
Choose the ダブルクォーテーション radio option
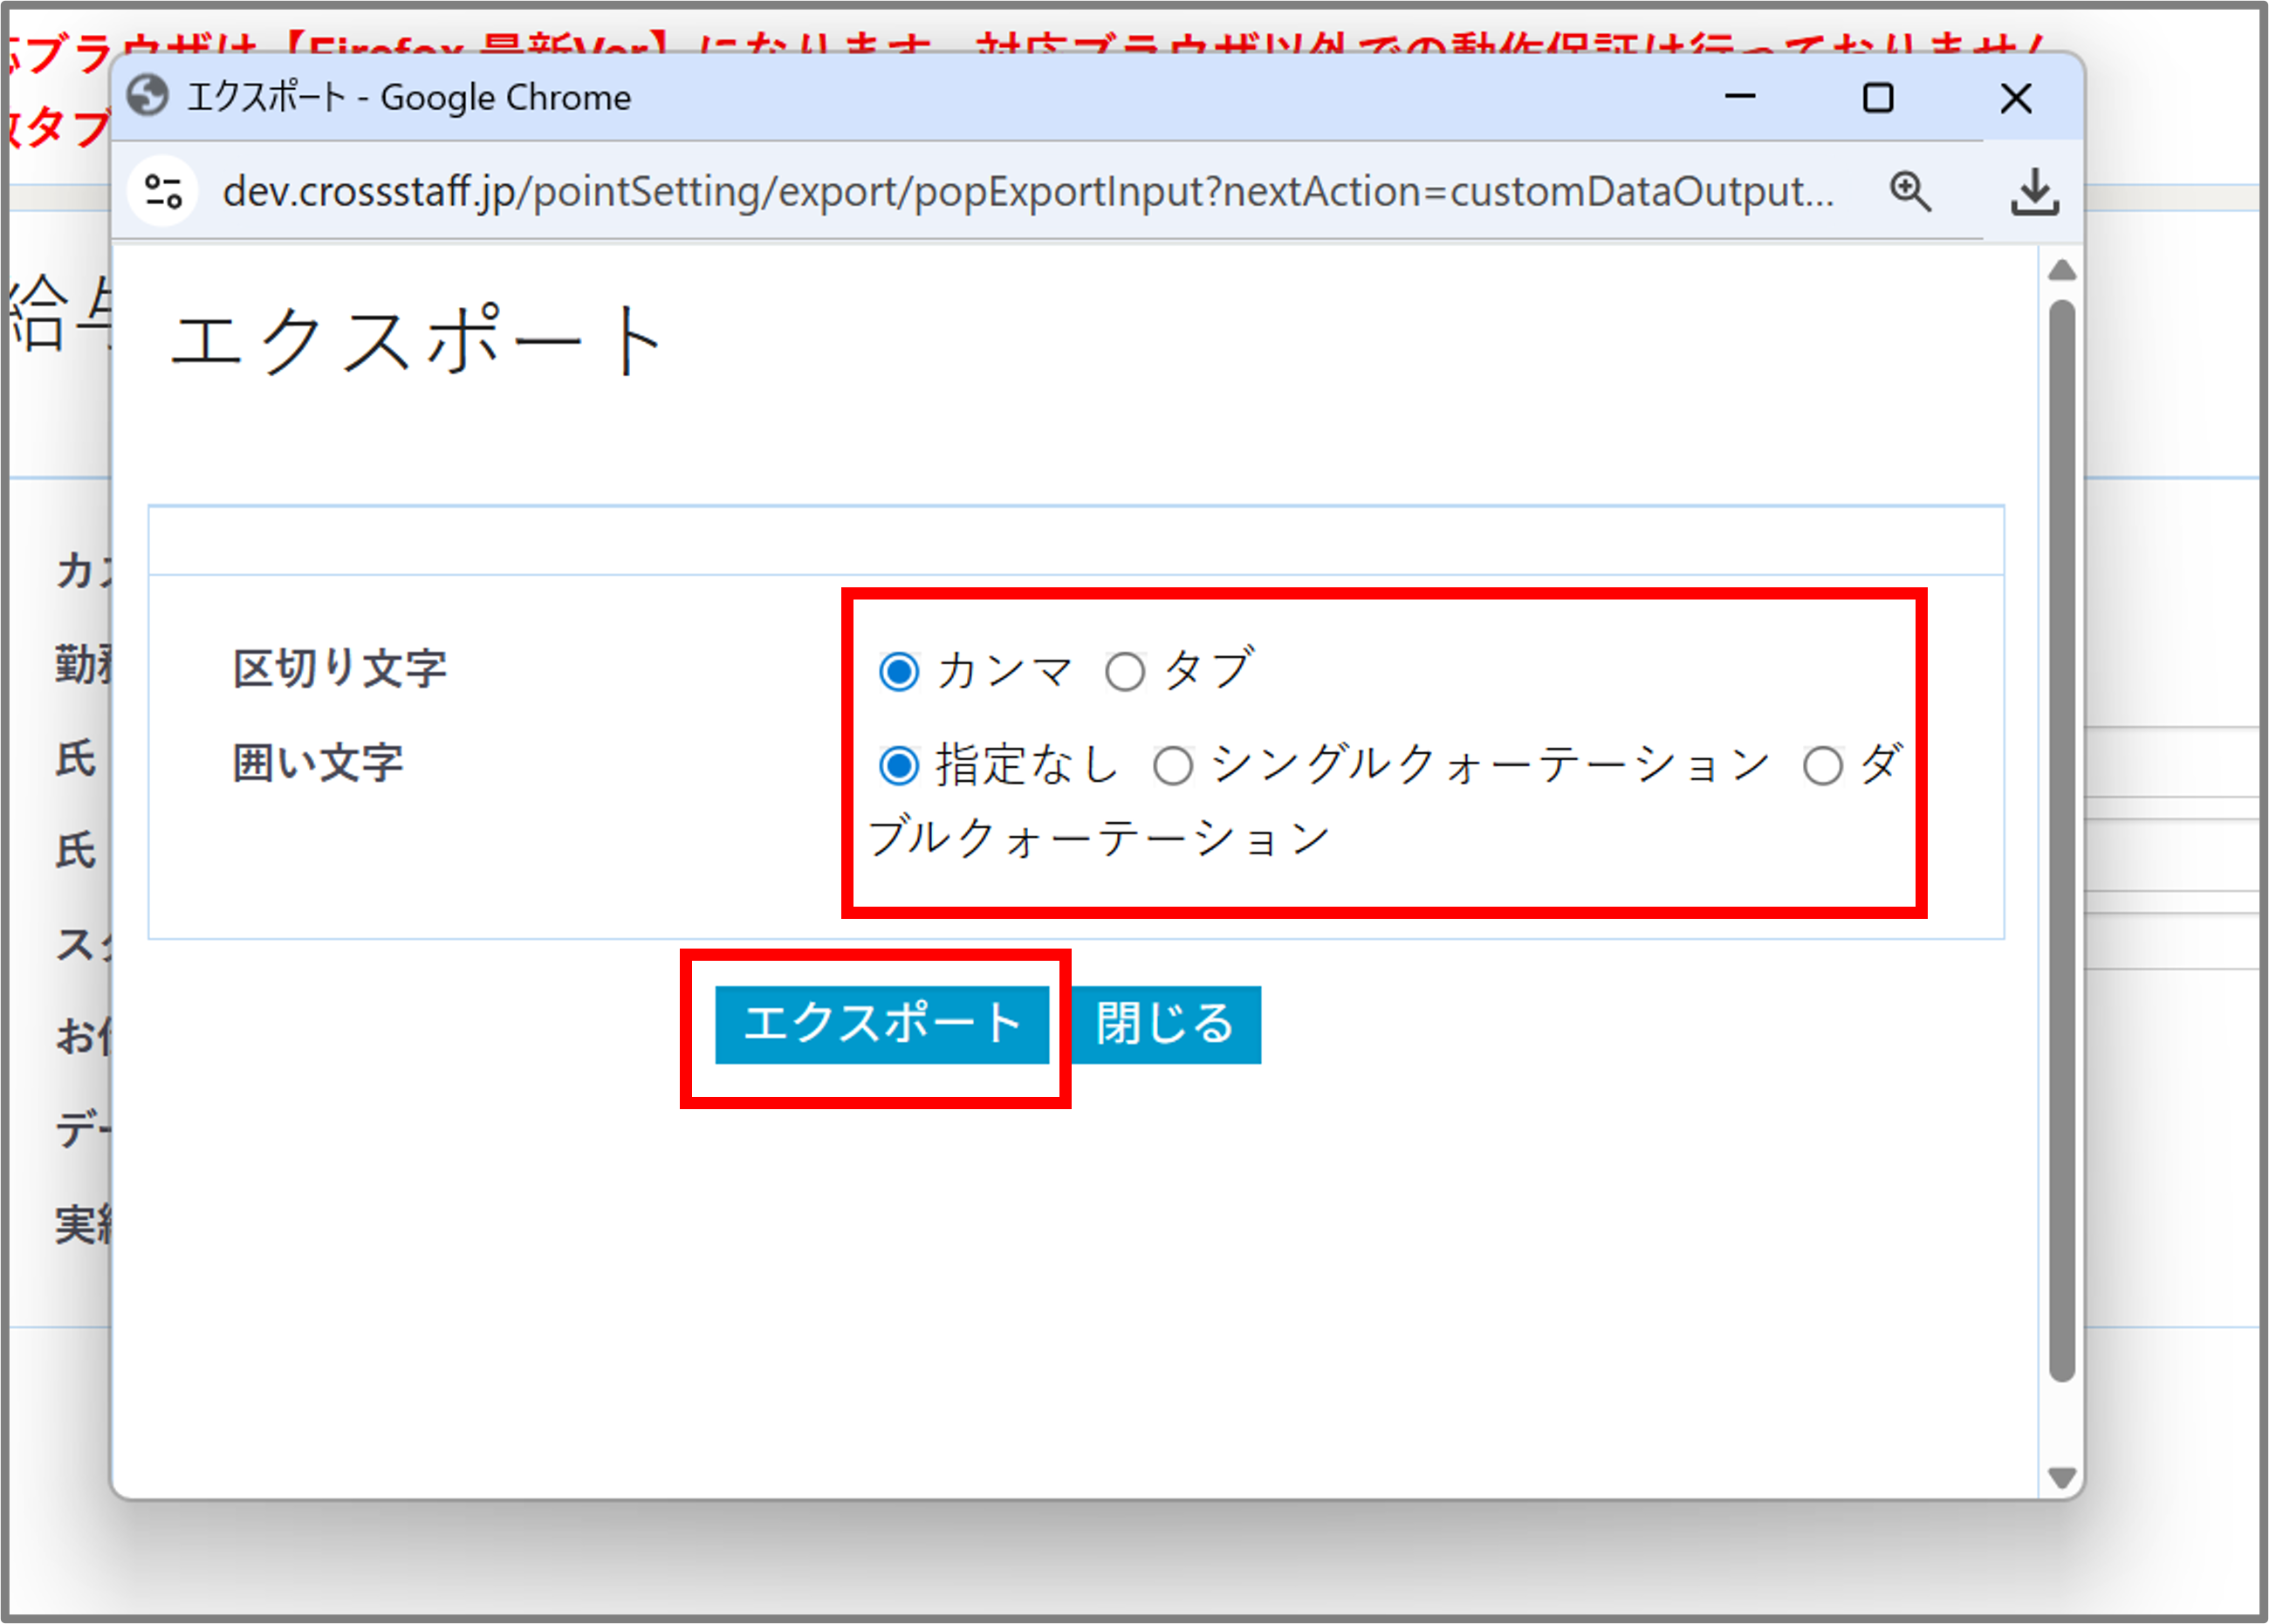(x=1822, y=767)
